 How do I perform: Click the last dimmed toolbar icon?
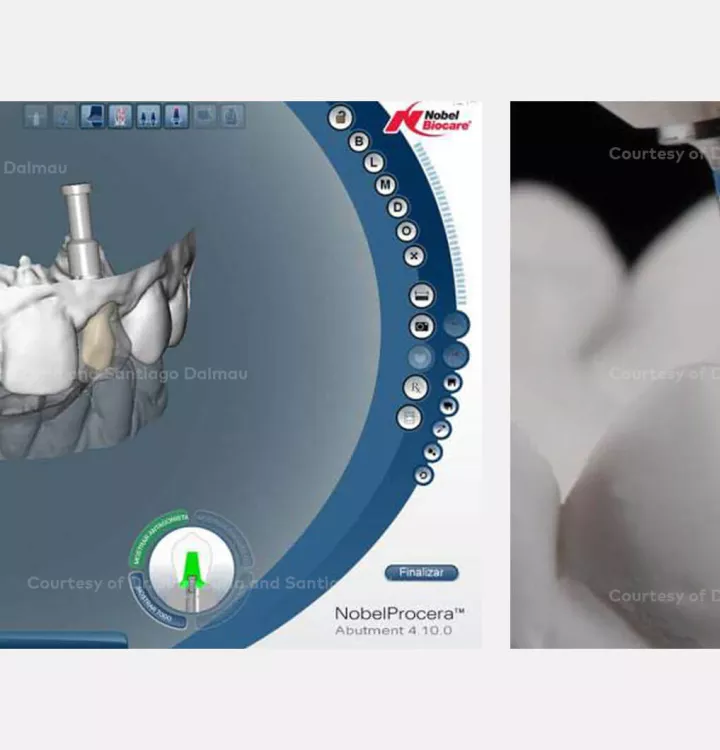[x=233, y=116]
